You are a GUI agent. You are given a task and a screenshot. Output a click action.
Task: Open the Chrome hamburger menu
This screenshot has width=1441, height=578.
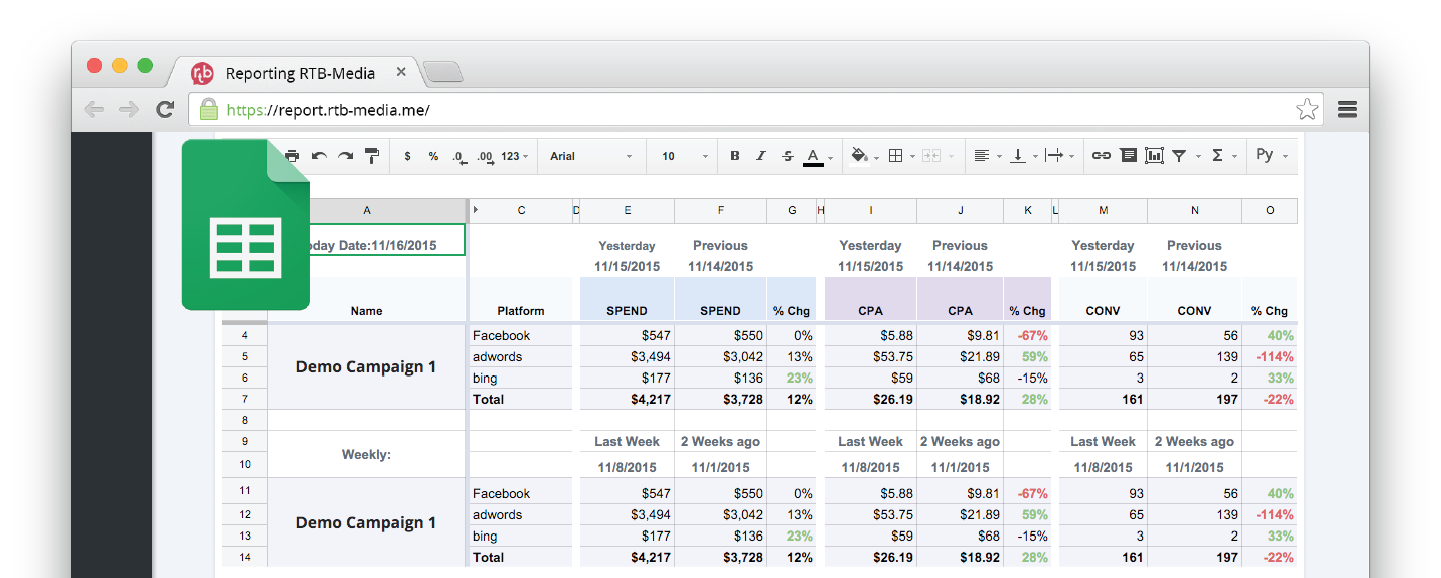[x=1347, y=110]
